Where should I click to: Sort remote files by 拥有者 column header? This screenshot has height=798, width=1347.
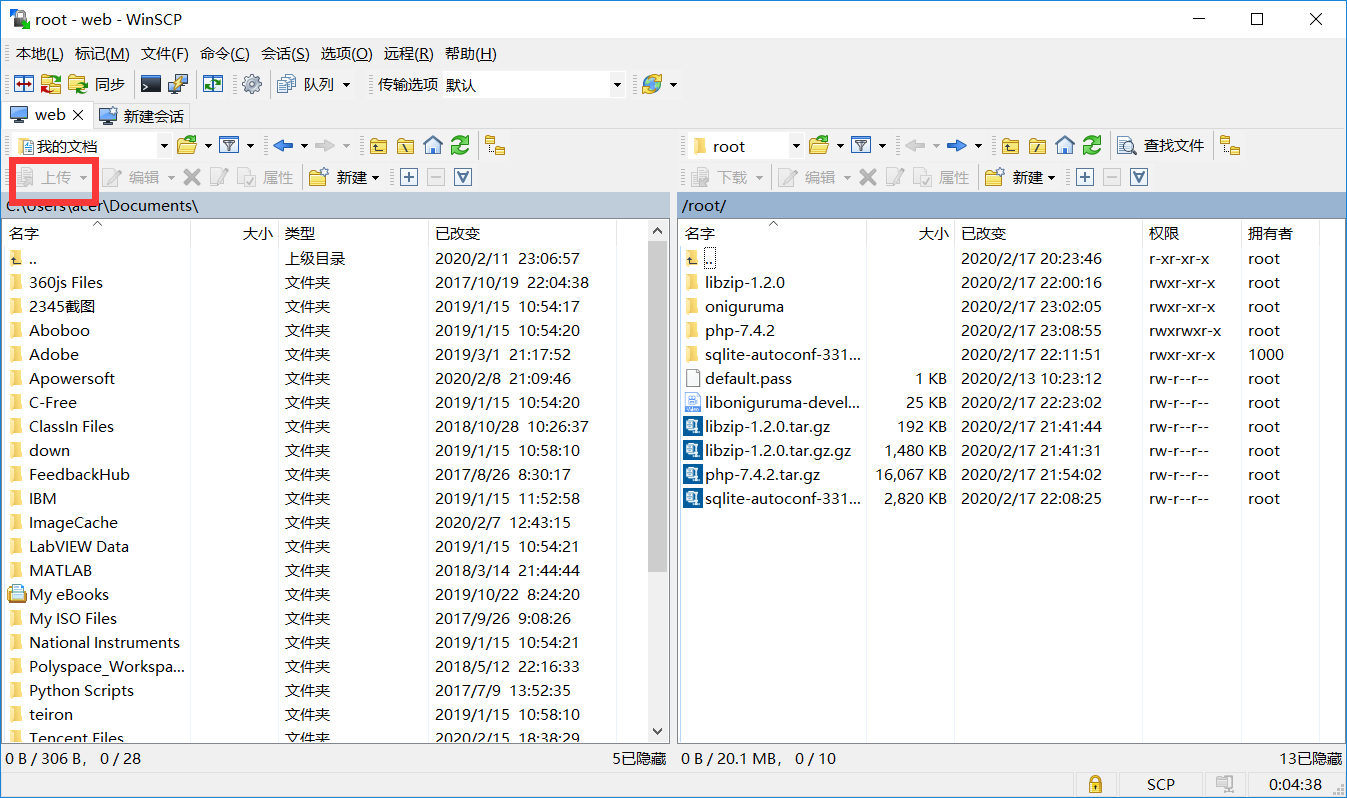tap(1281, 233)
